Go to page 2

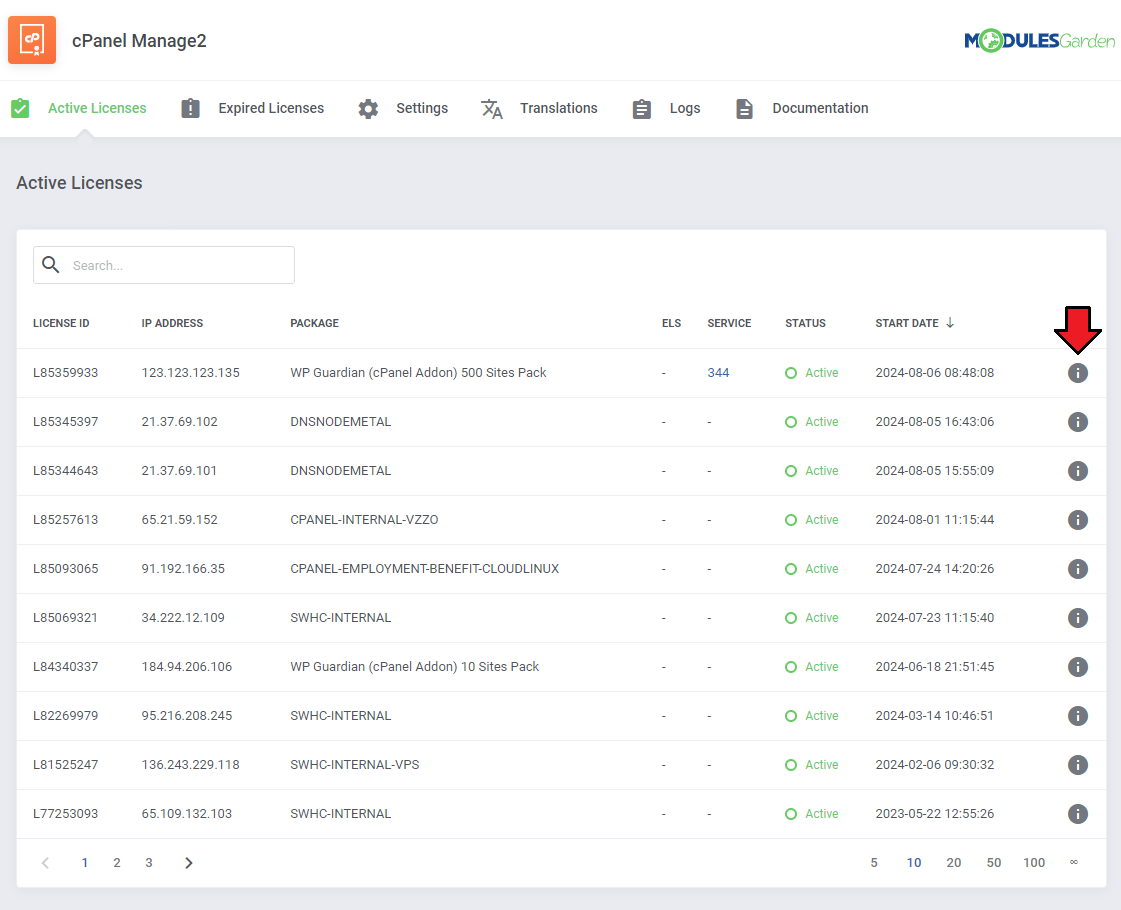click(117, 863)
